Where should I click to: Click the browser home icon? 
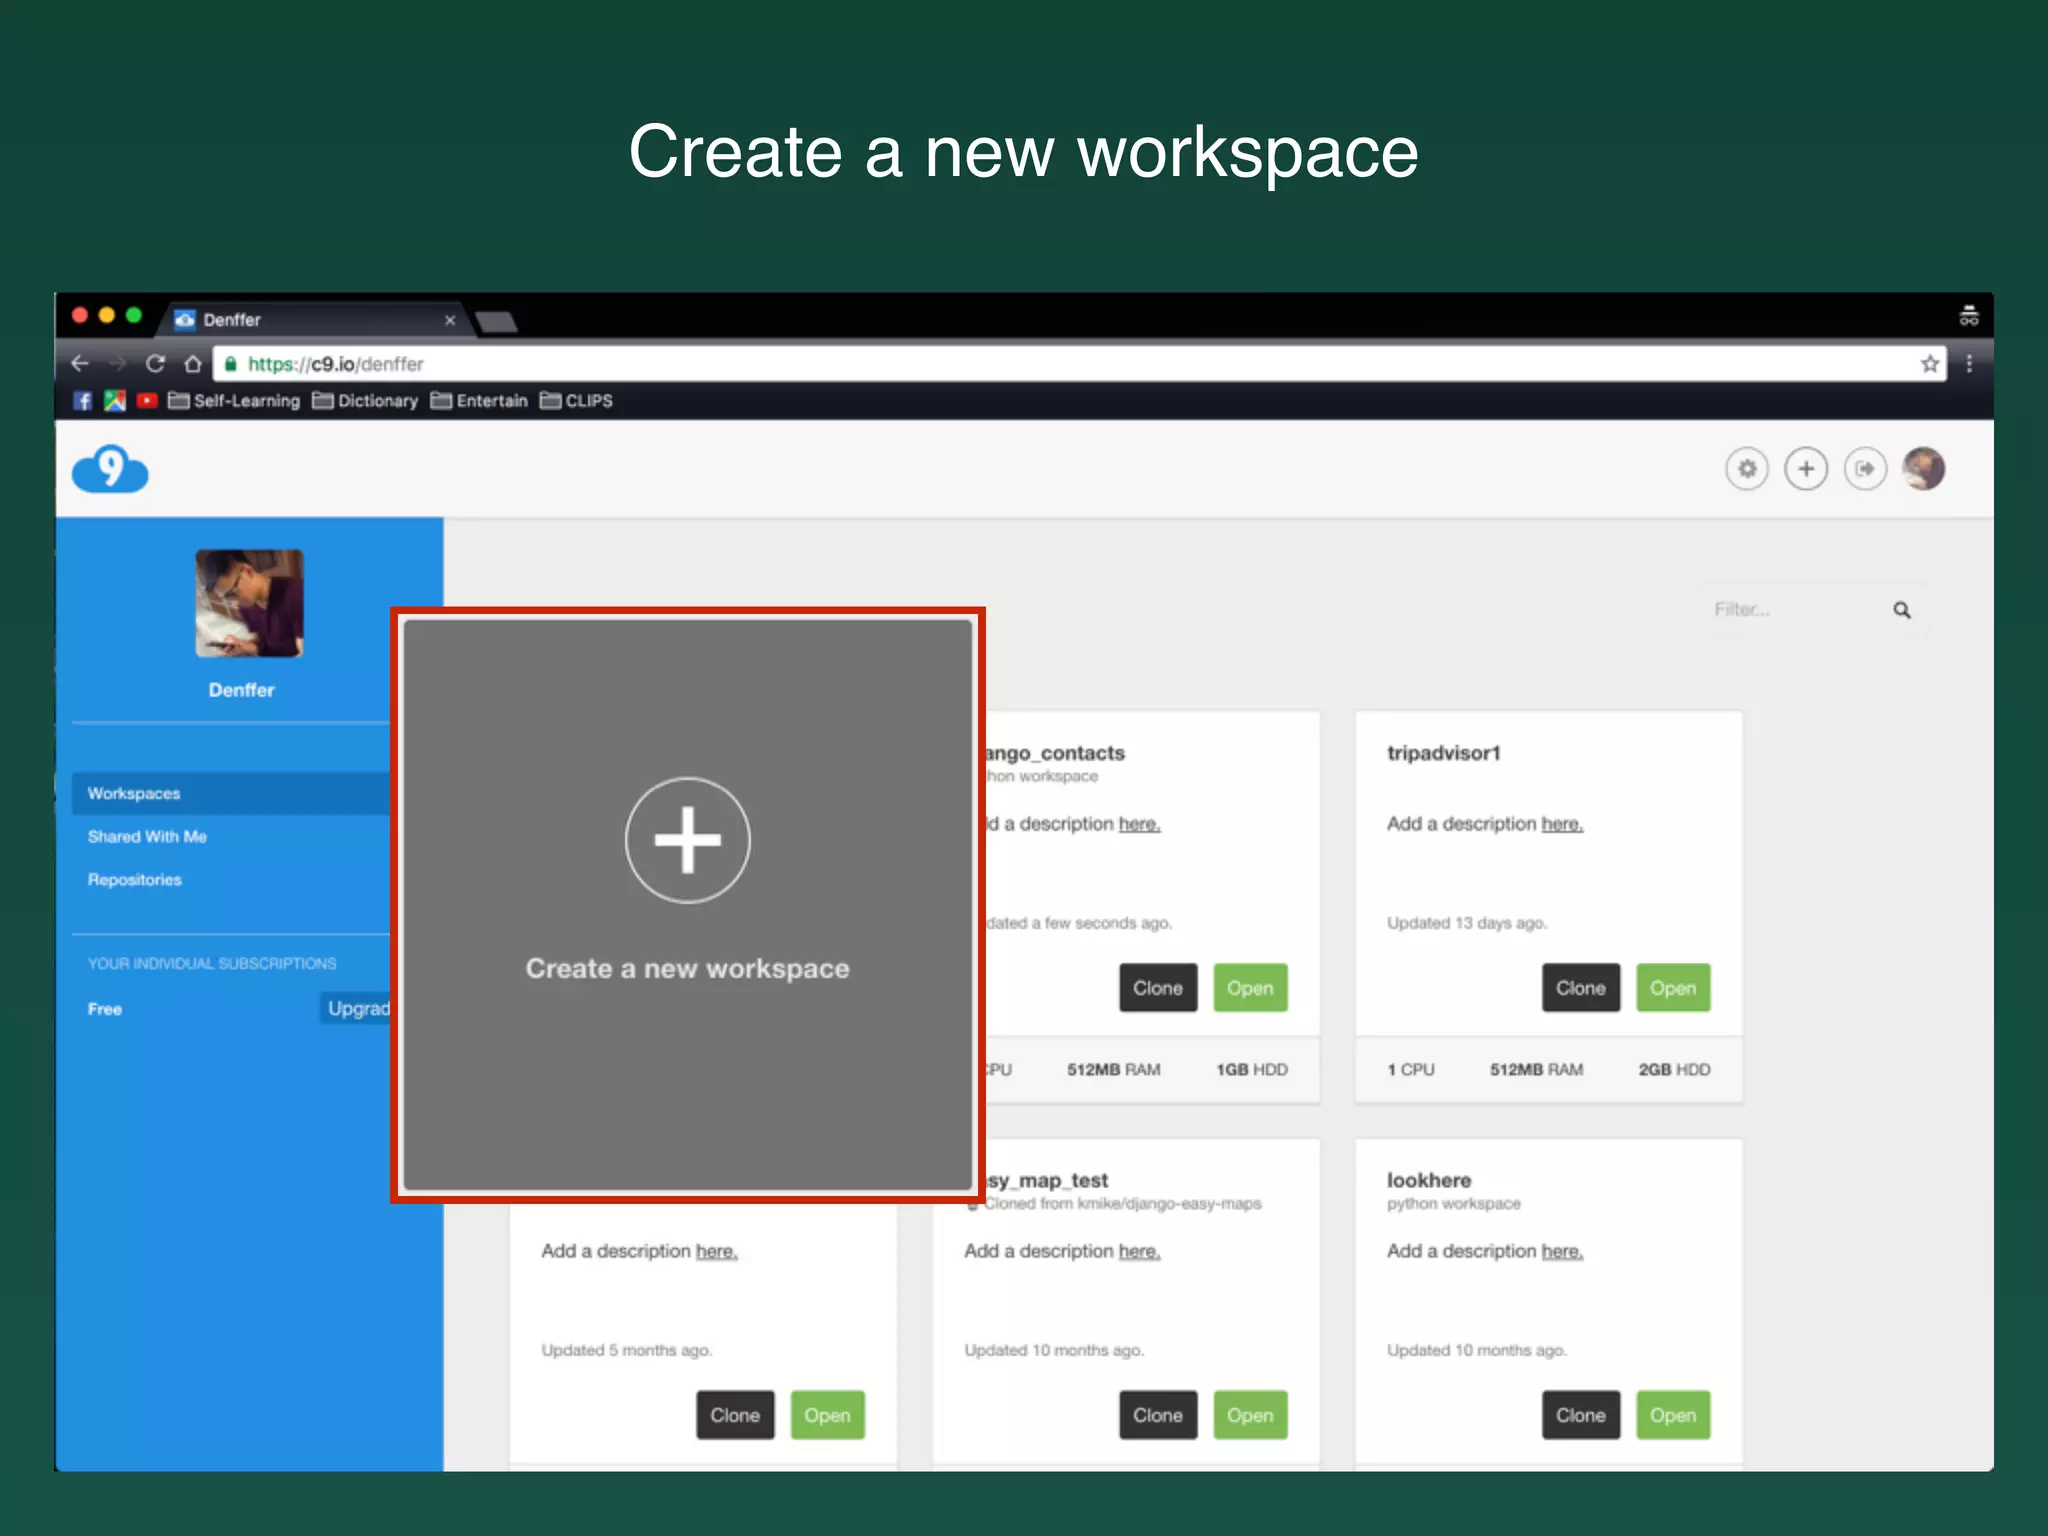193,364
